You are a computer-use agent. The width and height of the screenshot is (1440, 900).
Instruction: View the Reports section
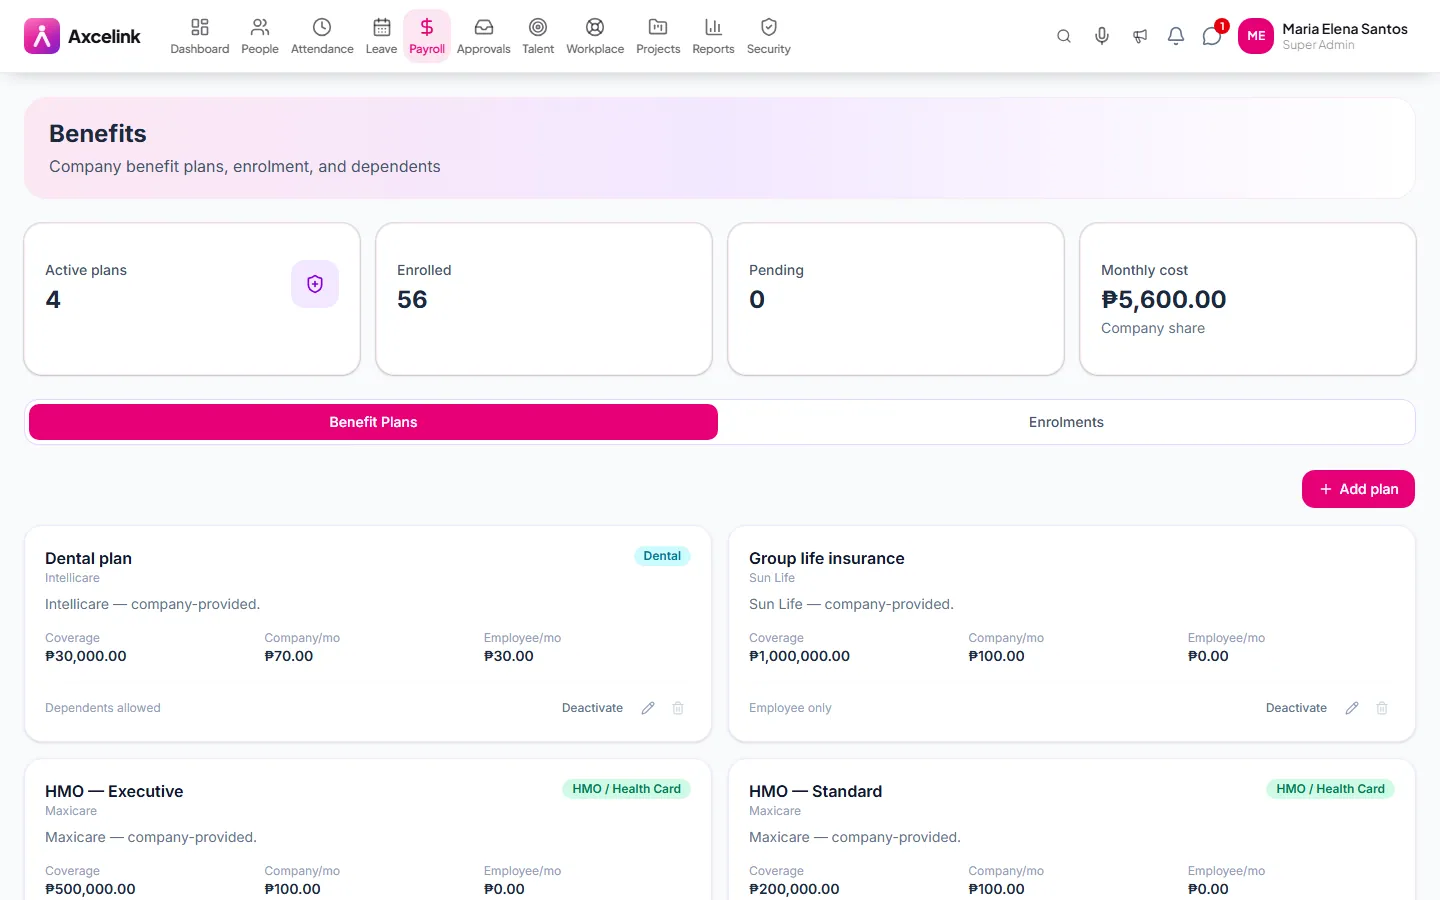713,36
